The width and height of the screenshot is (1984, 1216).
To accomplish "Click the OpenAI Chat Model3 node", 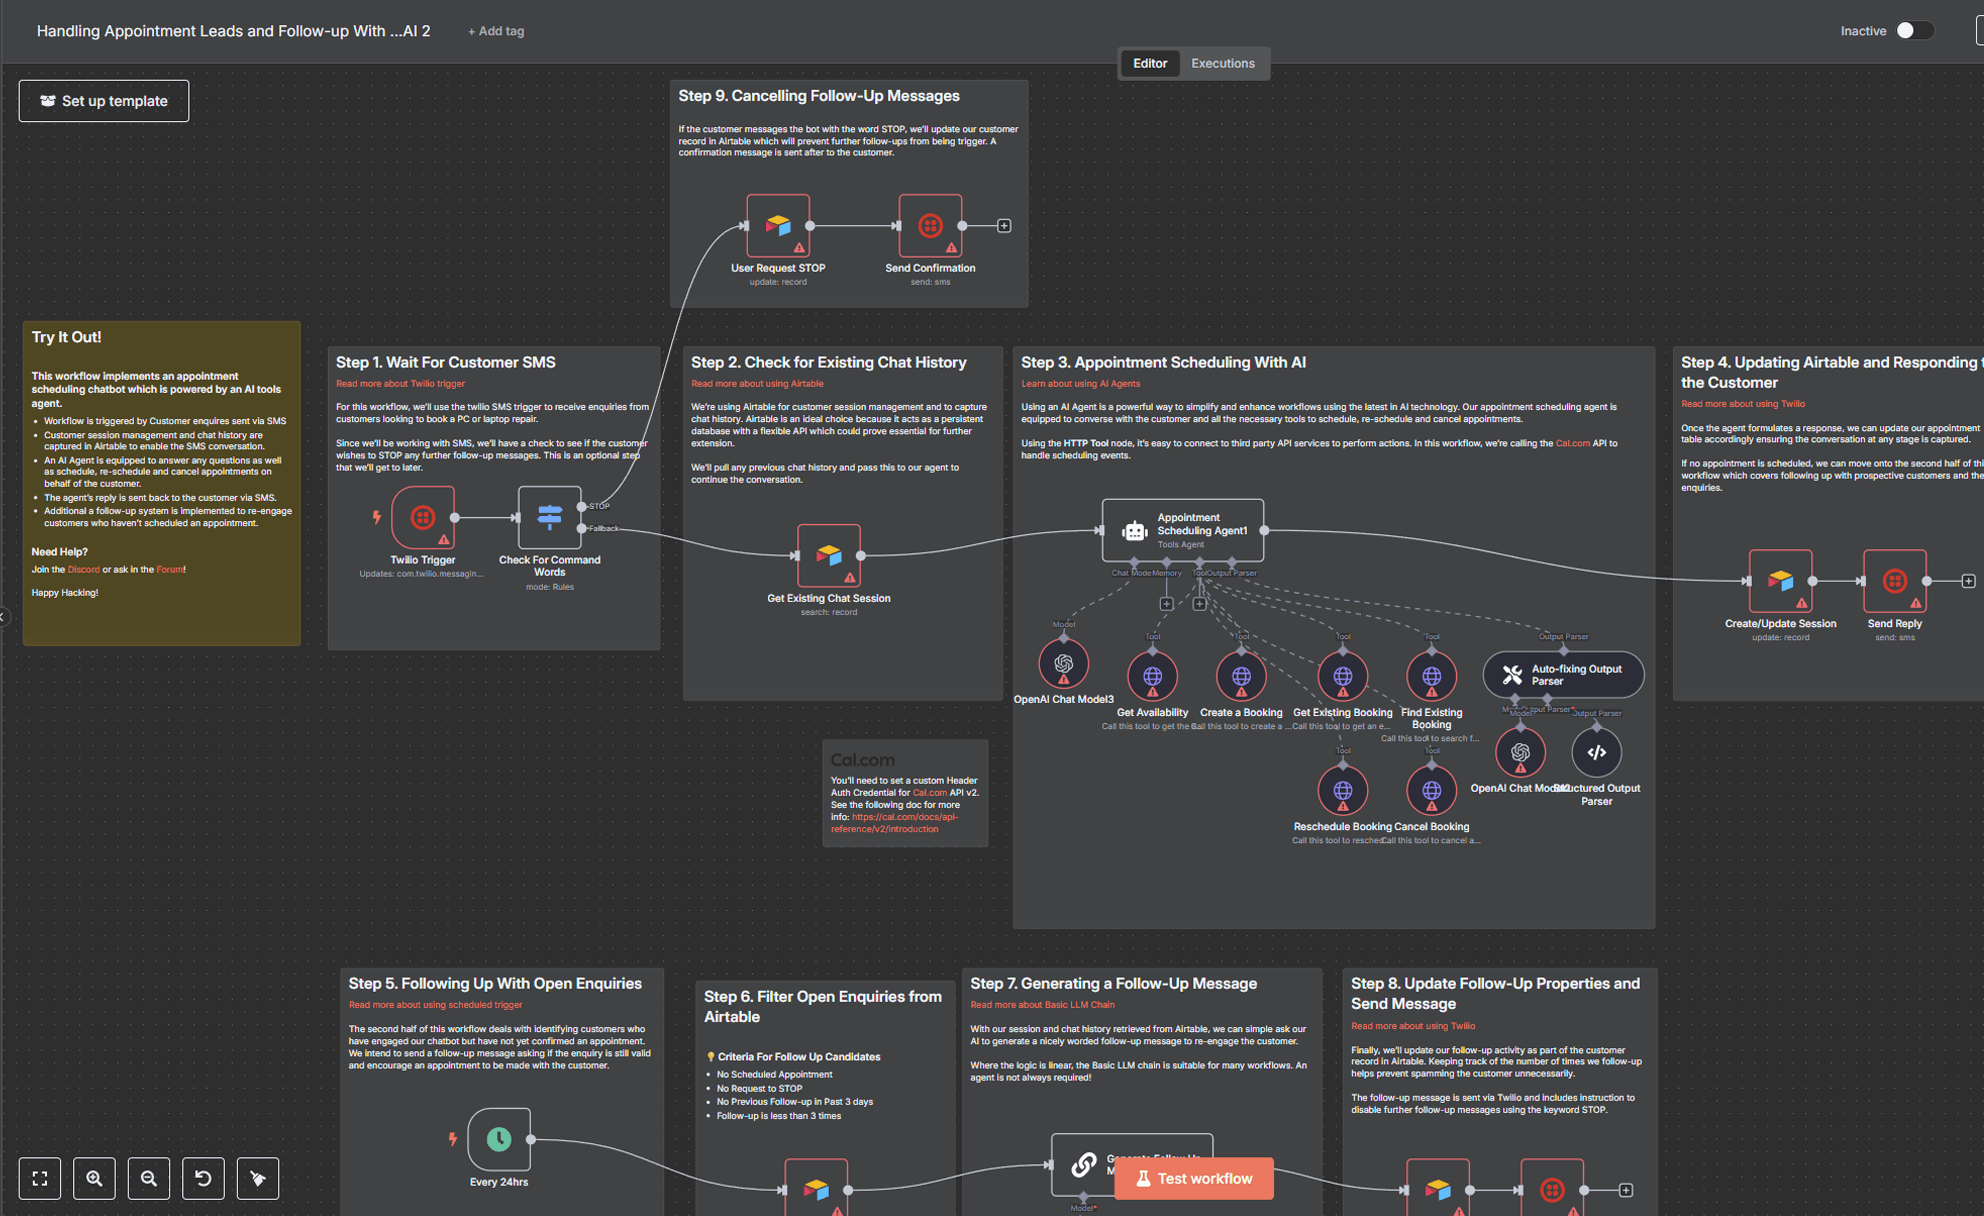I will click(1063, 664).
